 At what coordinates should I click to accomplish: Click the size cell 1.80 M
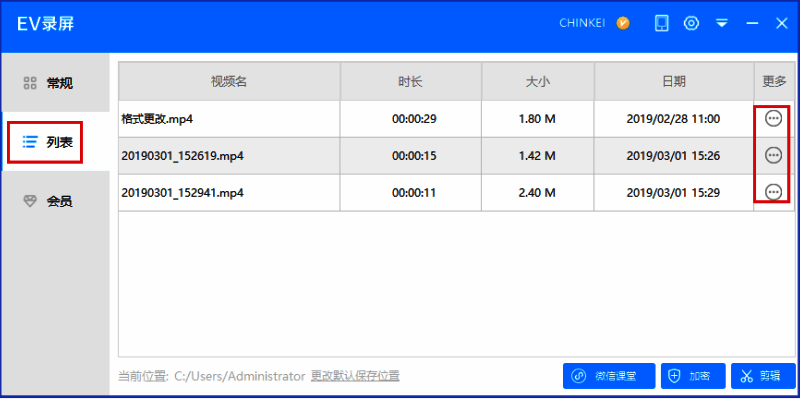537,119
